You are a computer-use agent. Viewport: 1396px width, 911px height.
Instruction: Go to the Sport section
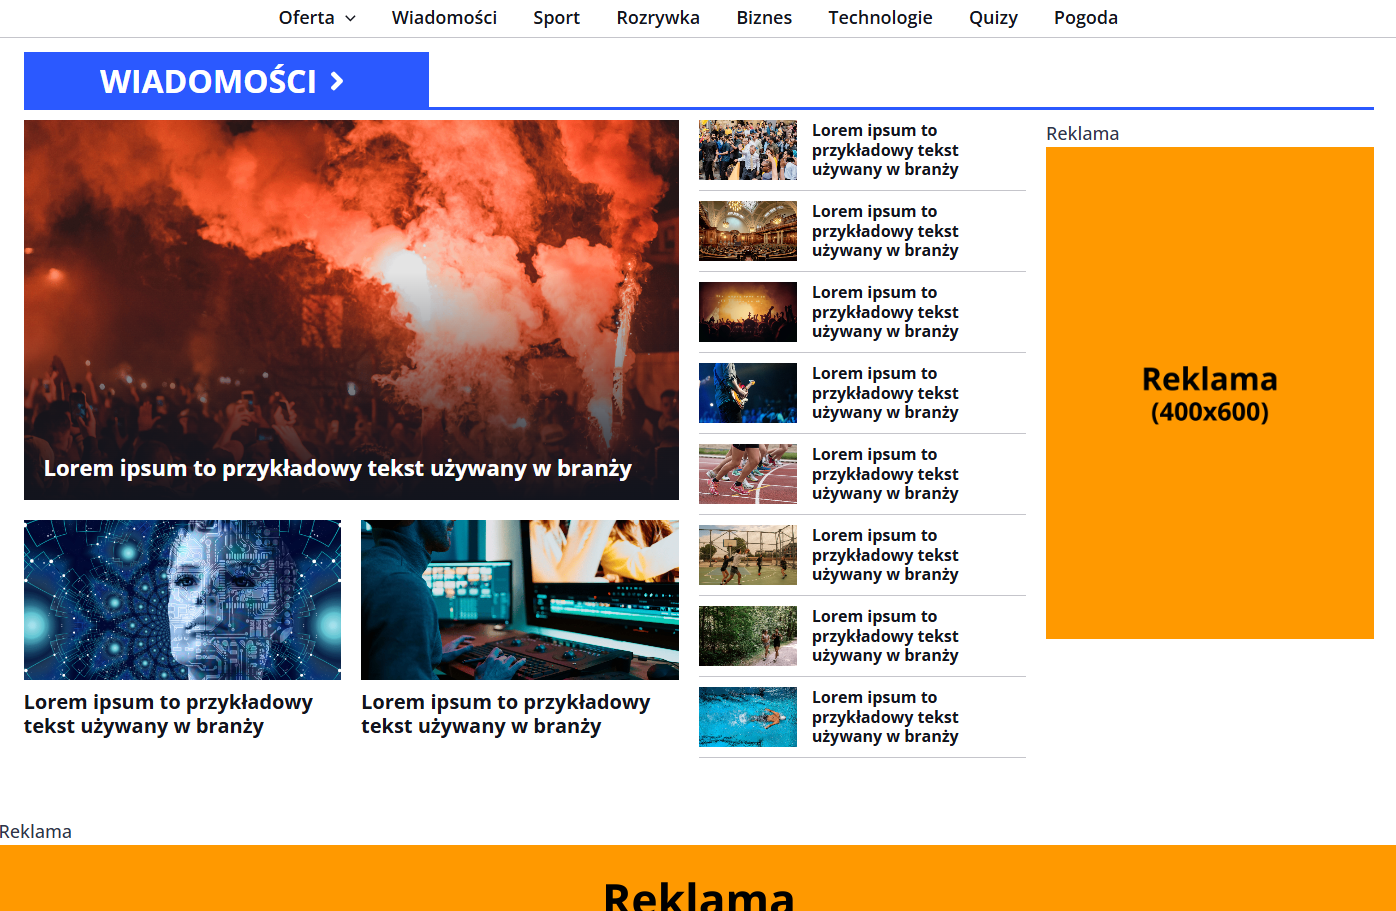point(556,18)
